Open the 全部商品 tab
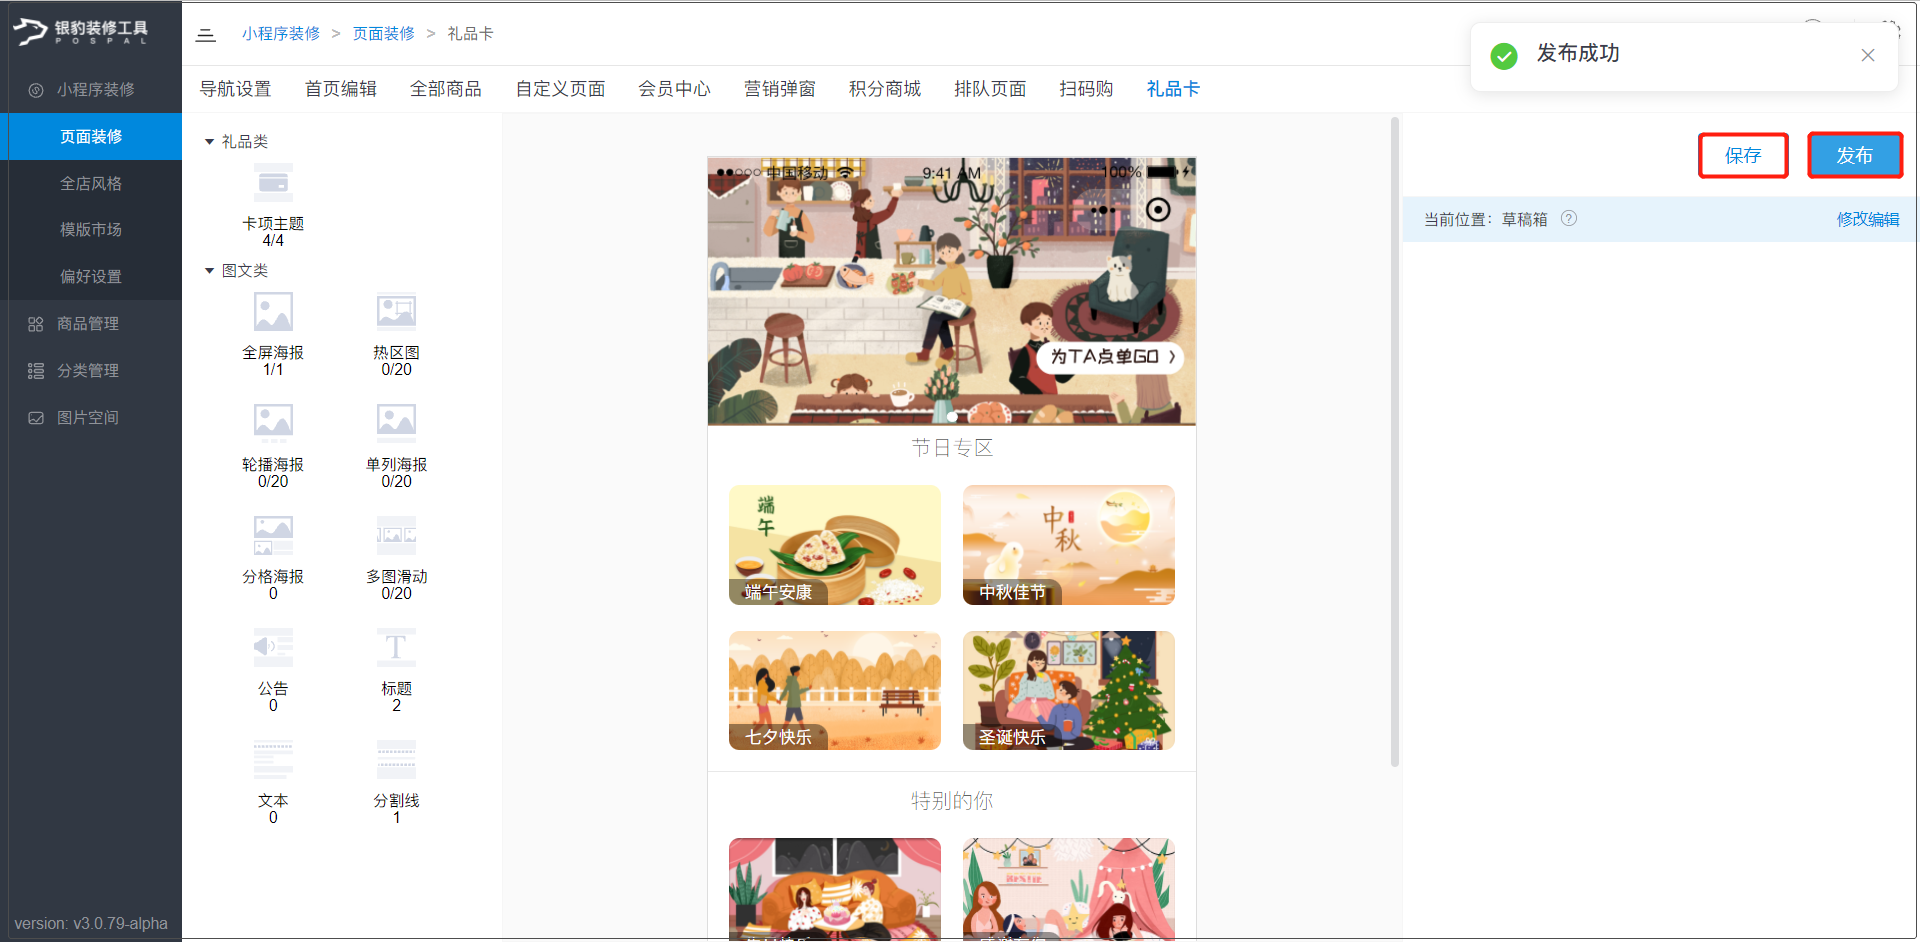This screenshot has height=942, width=1920. click(446, 89)
